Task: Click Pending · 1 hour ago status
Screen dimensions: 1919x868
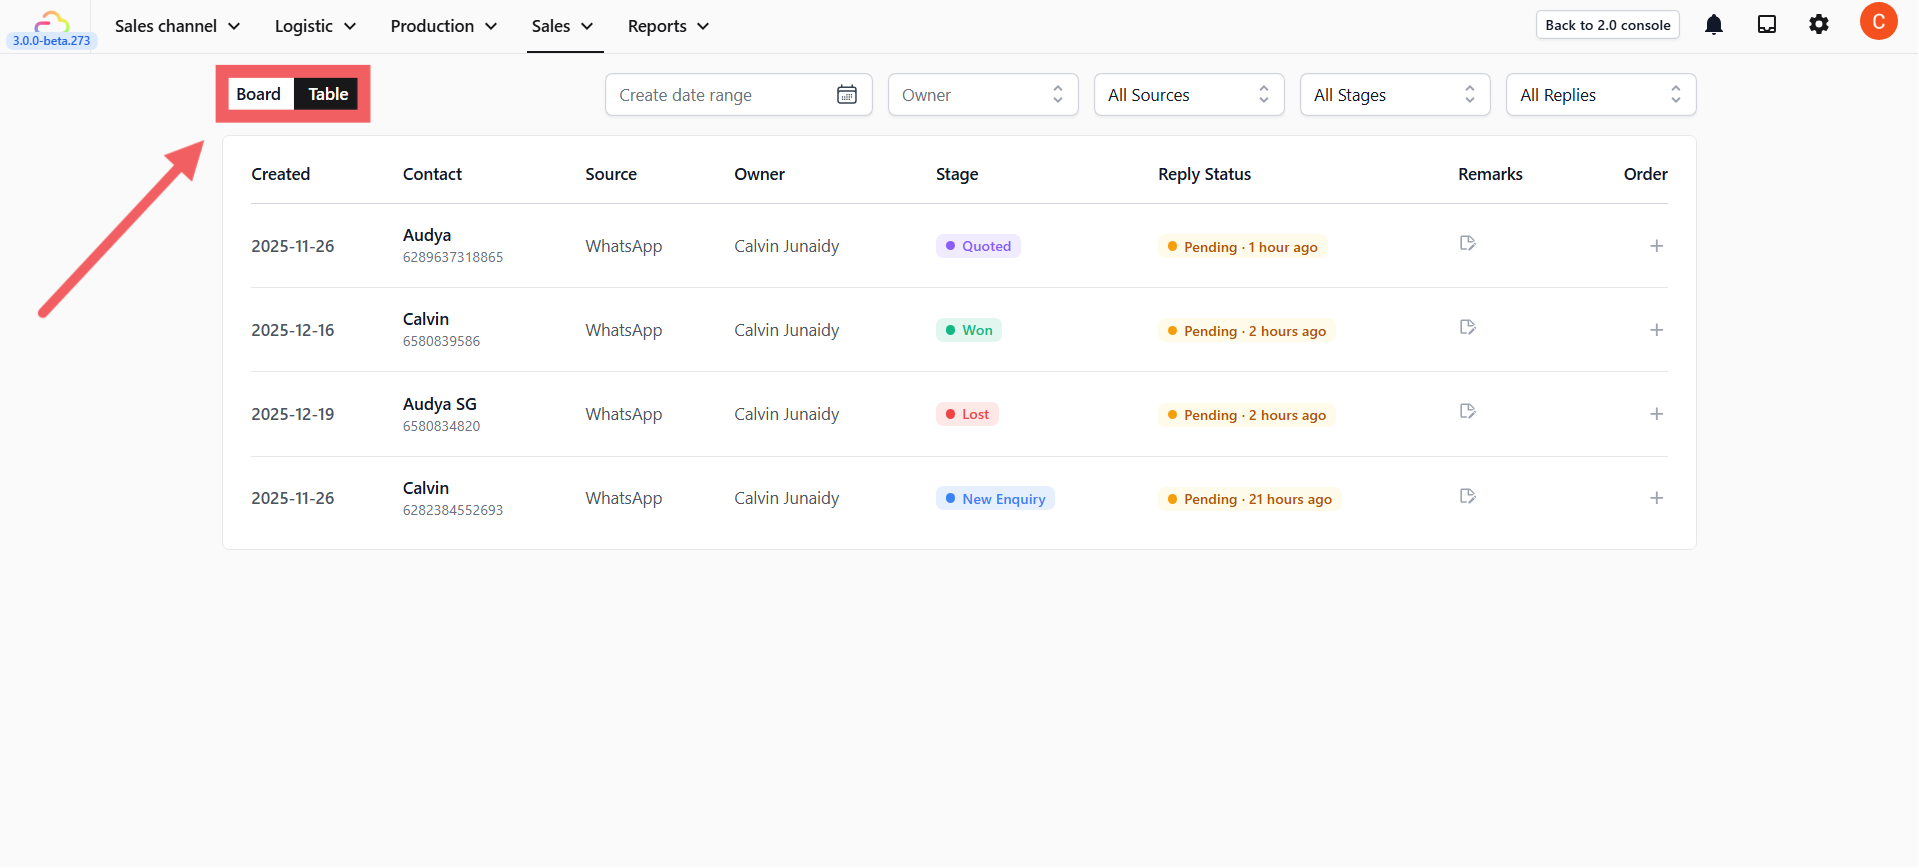Action: click(1242, 247)
